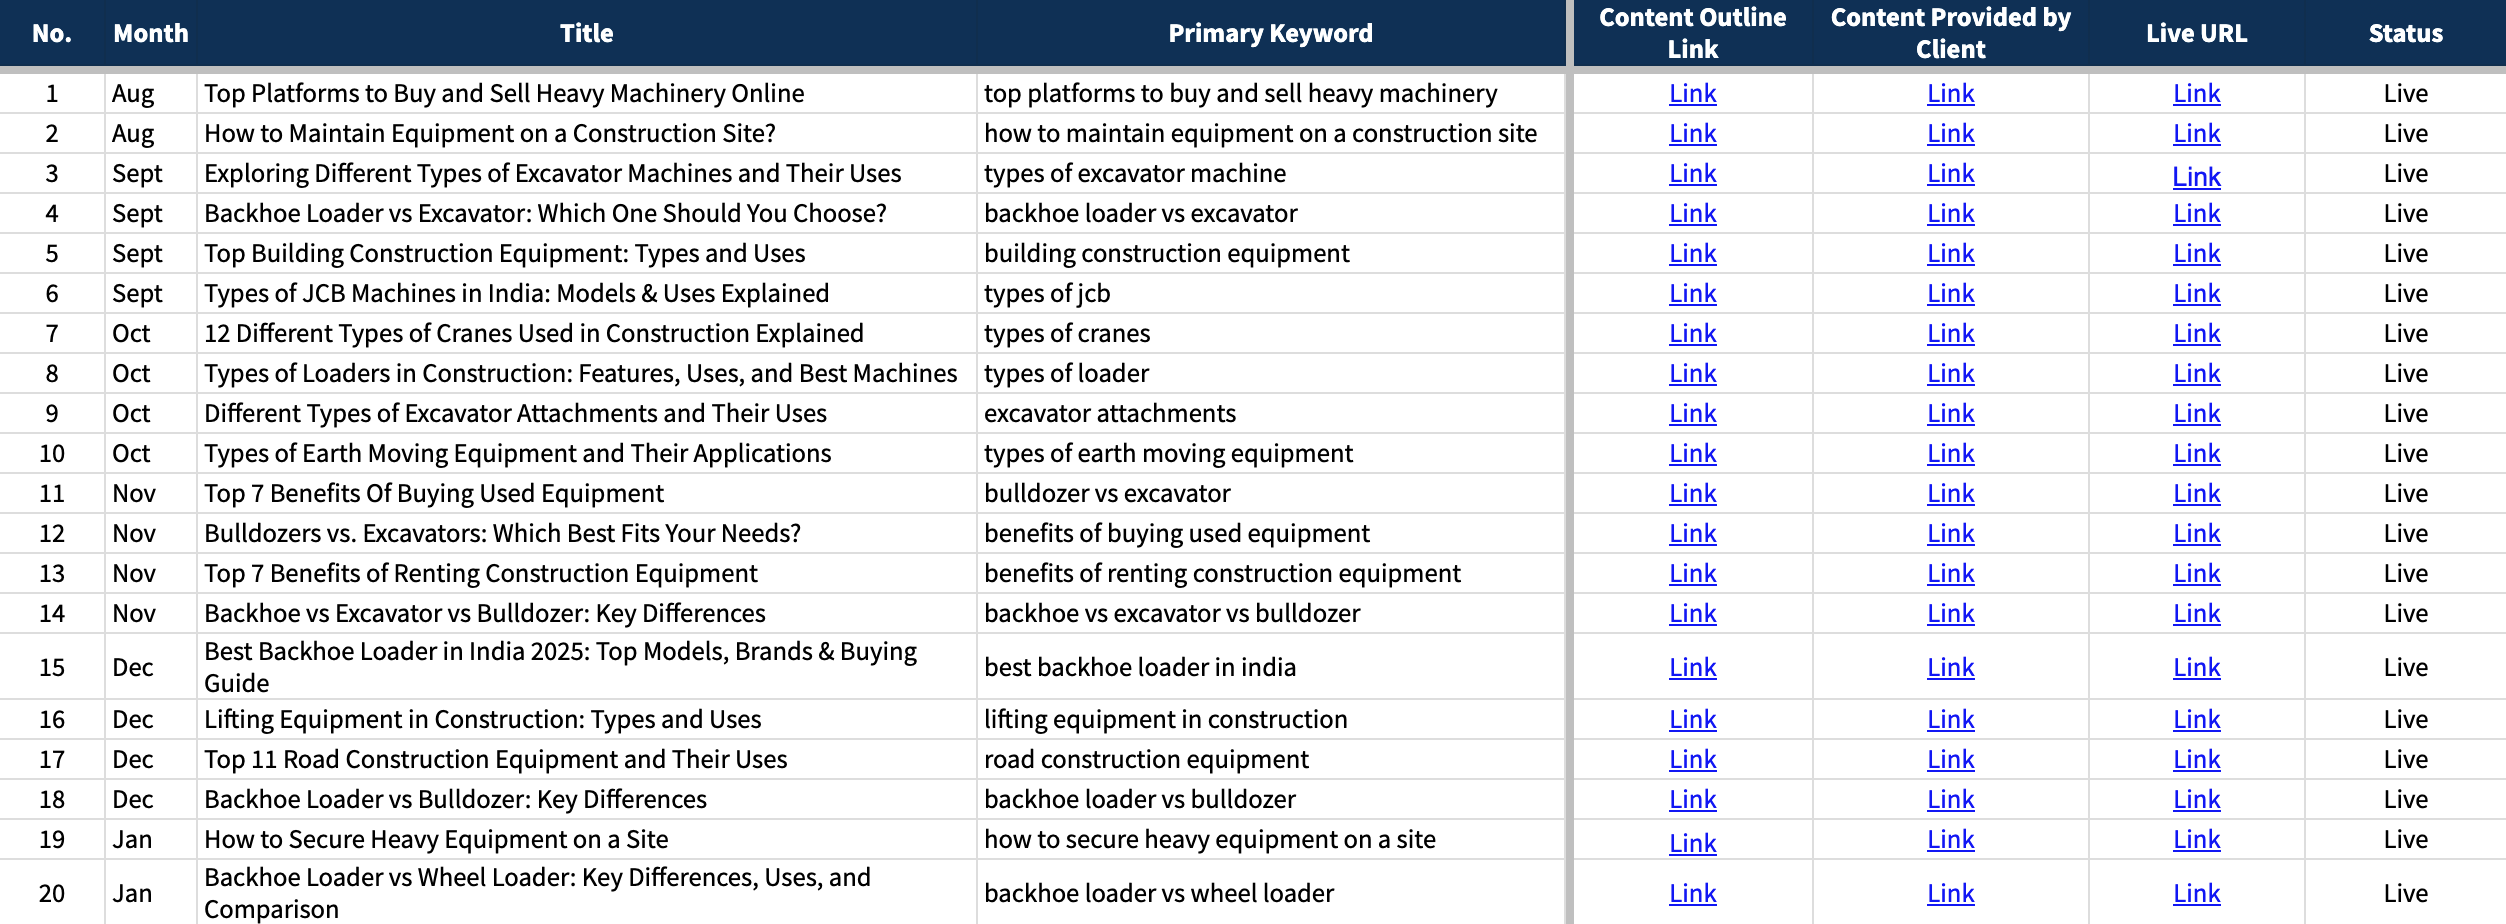Viewport: 2506px width, 924px height.
Task: Click the Title column header
Action: (x=586, y=33)
